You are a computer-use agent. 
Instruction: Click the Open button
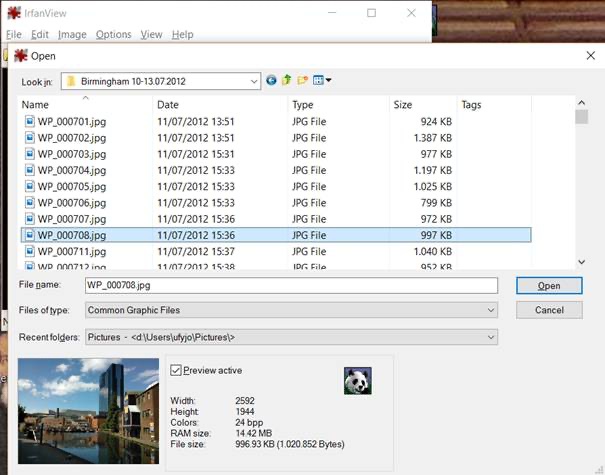tap(549, 286)
